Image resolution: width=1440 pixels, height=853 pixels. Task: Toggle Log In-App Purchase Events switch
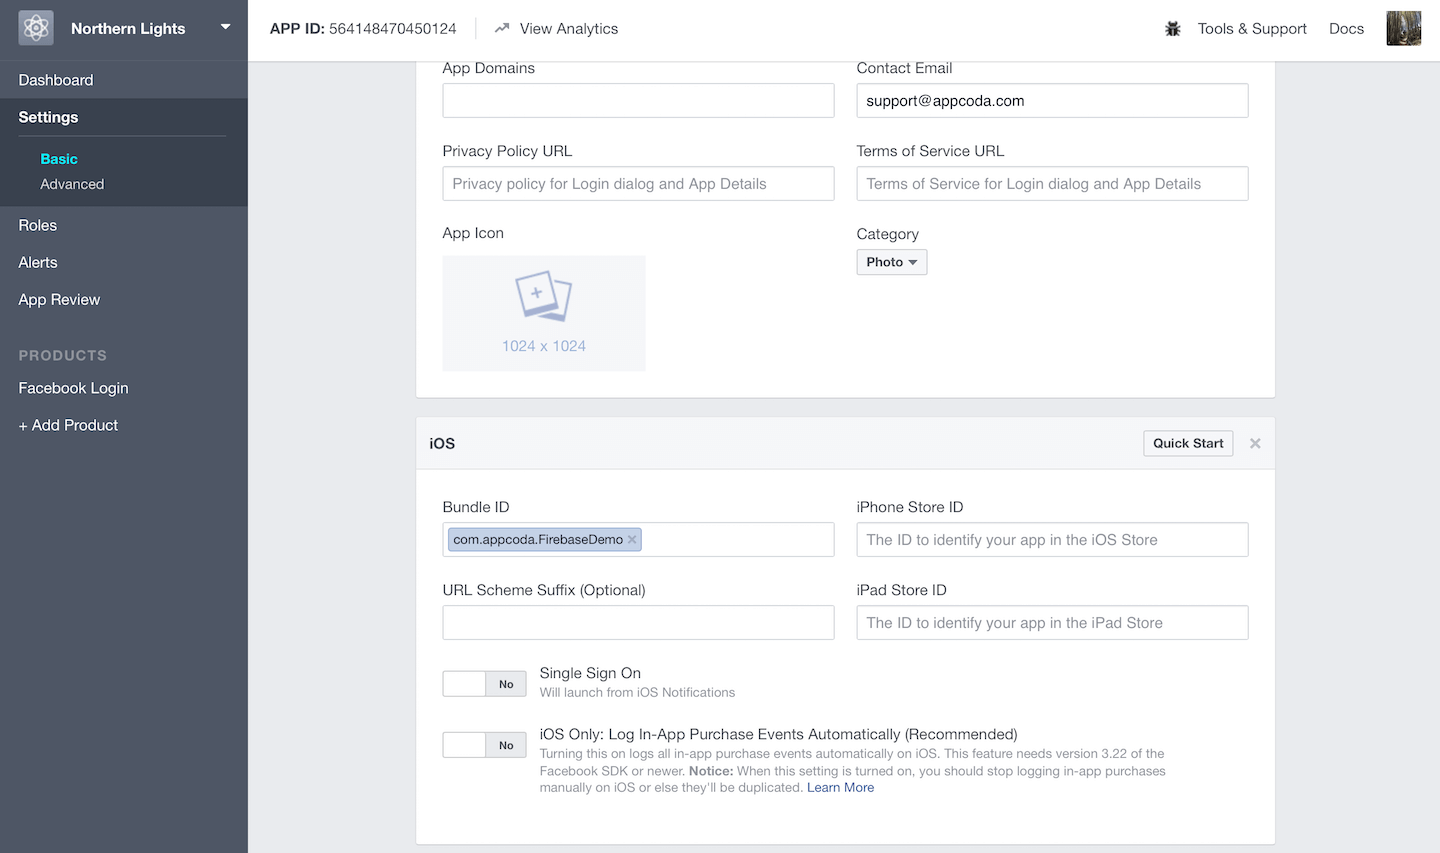(484, 745)
